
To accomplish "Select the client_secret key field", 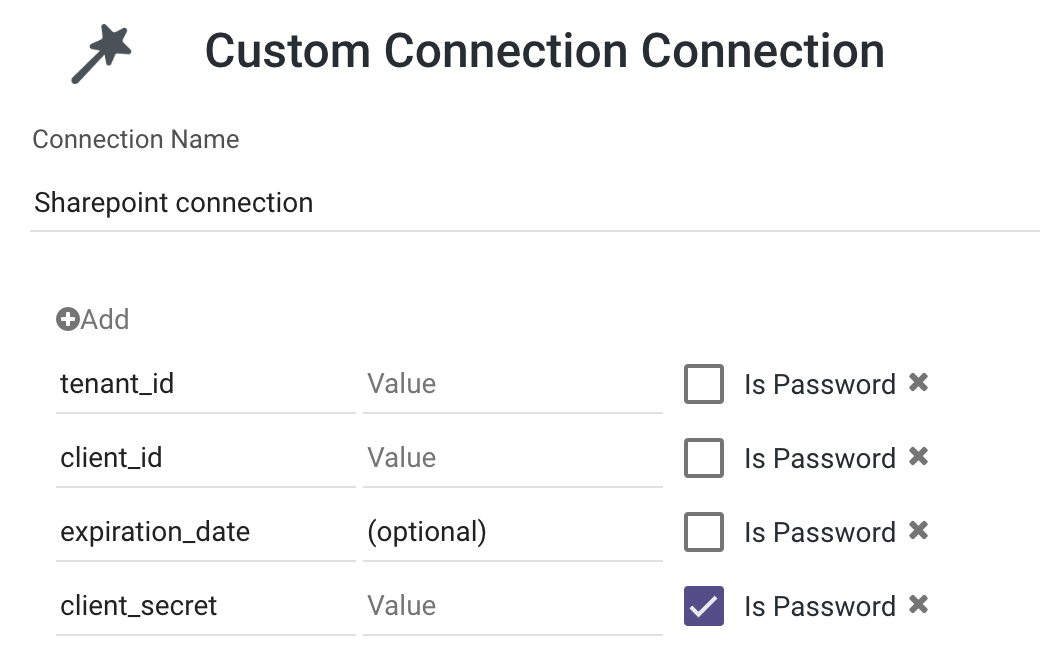I will [x=206, y=606].
